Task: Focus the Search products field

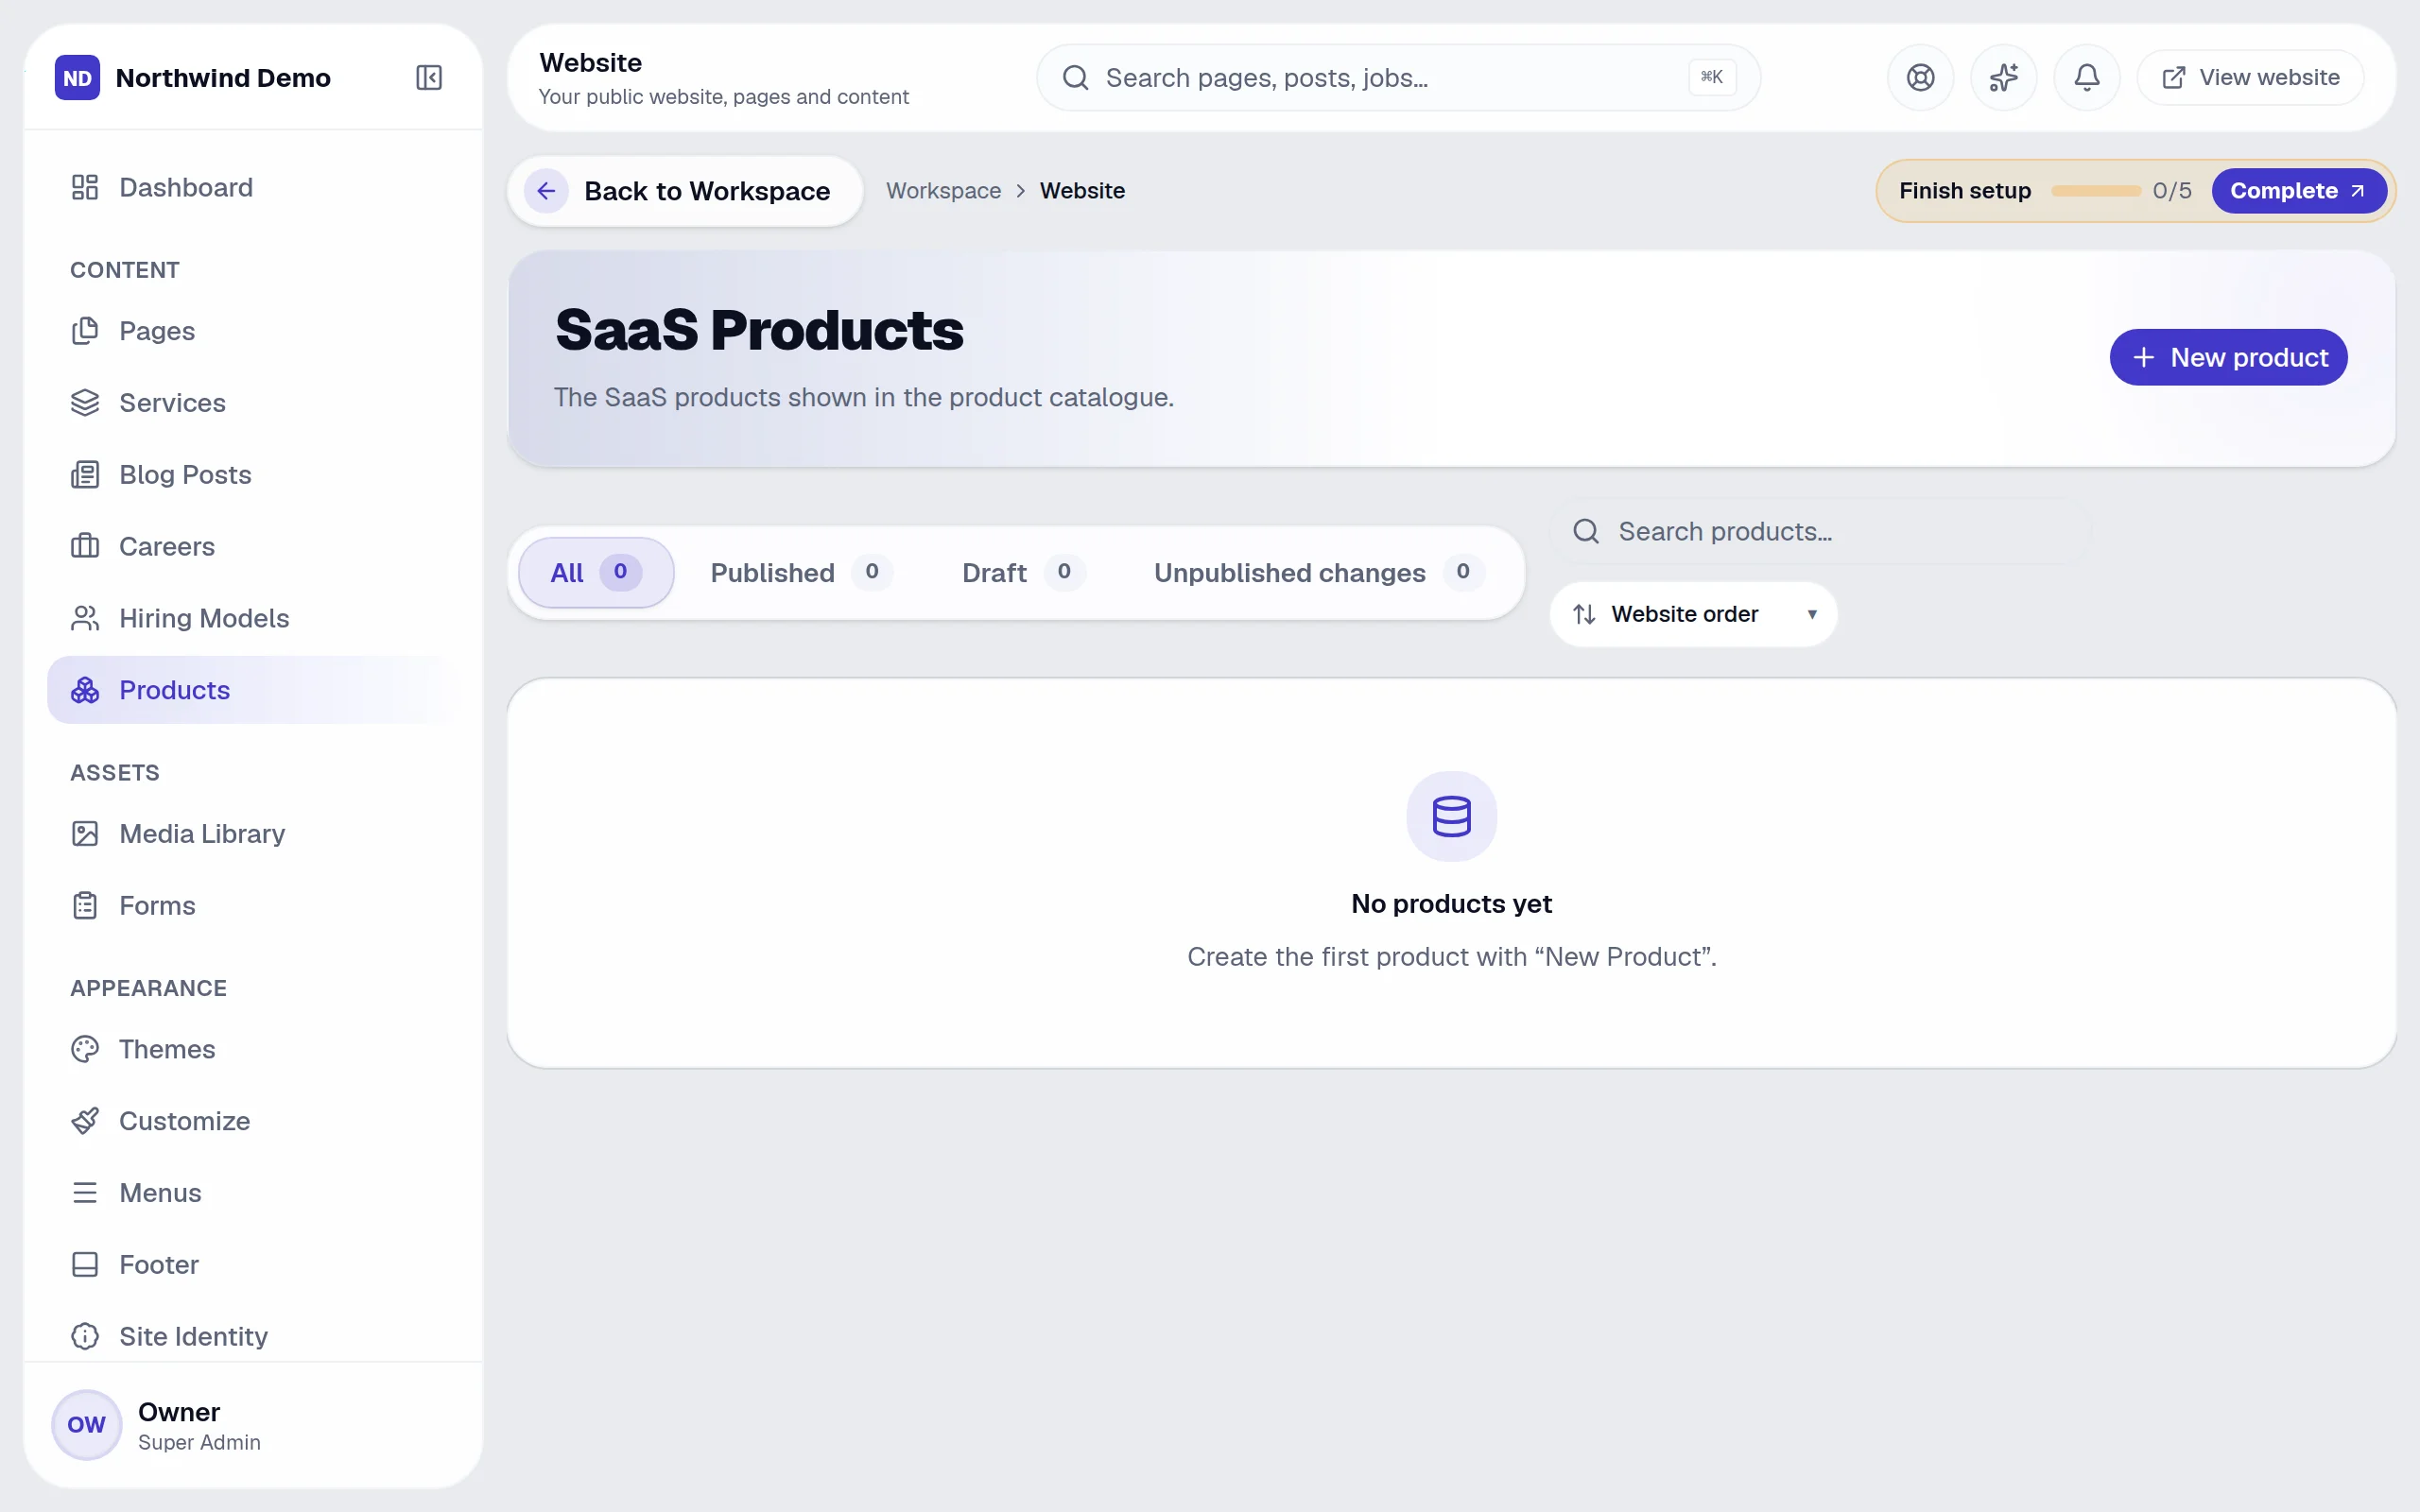Action: (1820, 531)
